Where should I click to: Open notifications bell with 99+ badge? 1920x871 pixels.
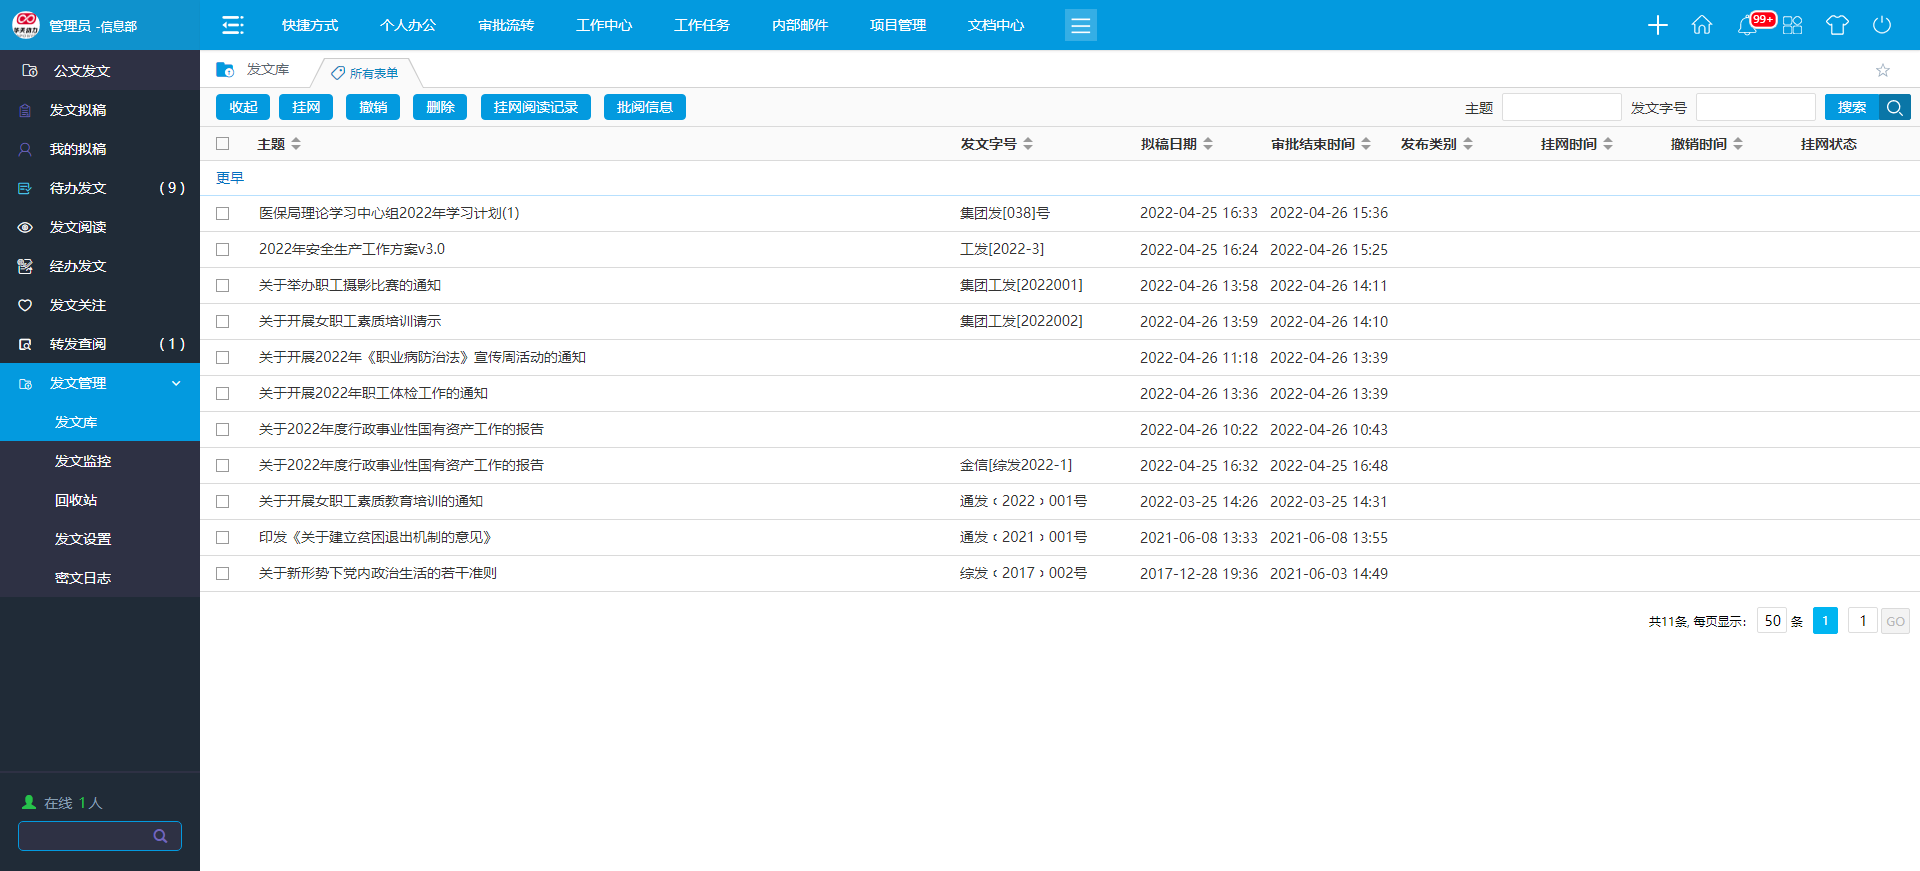(1748, 25)
